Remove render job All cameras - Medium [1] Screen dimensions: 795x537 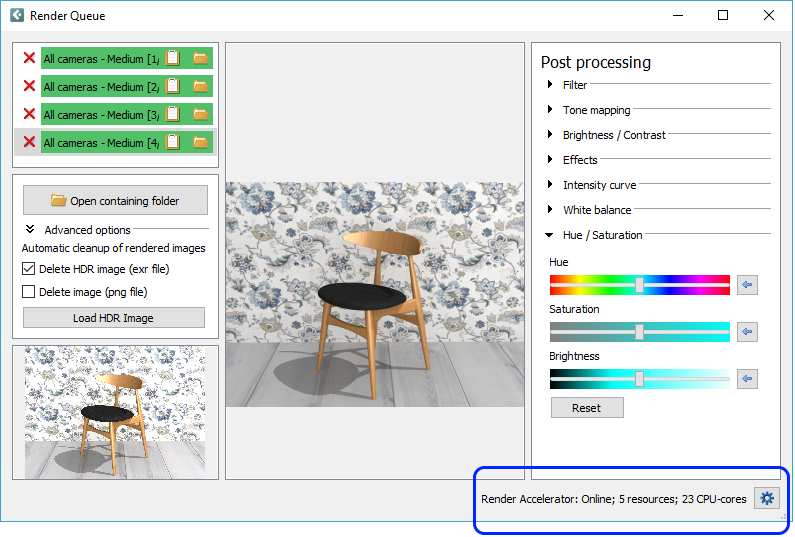29,58
